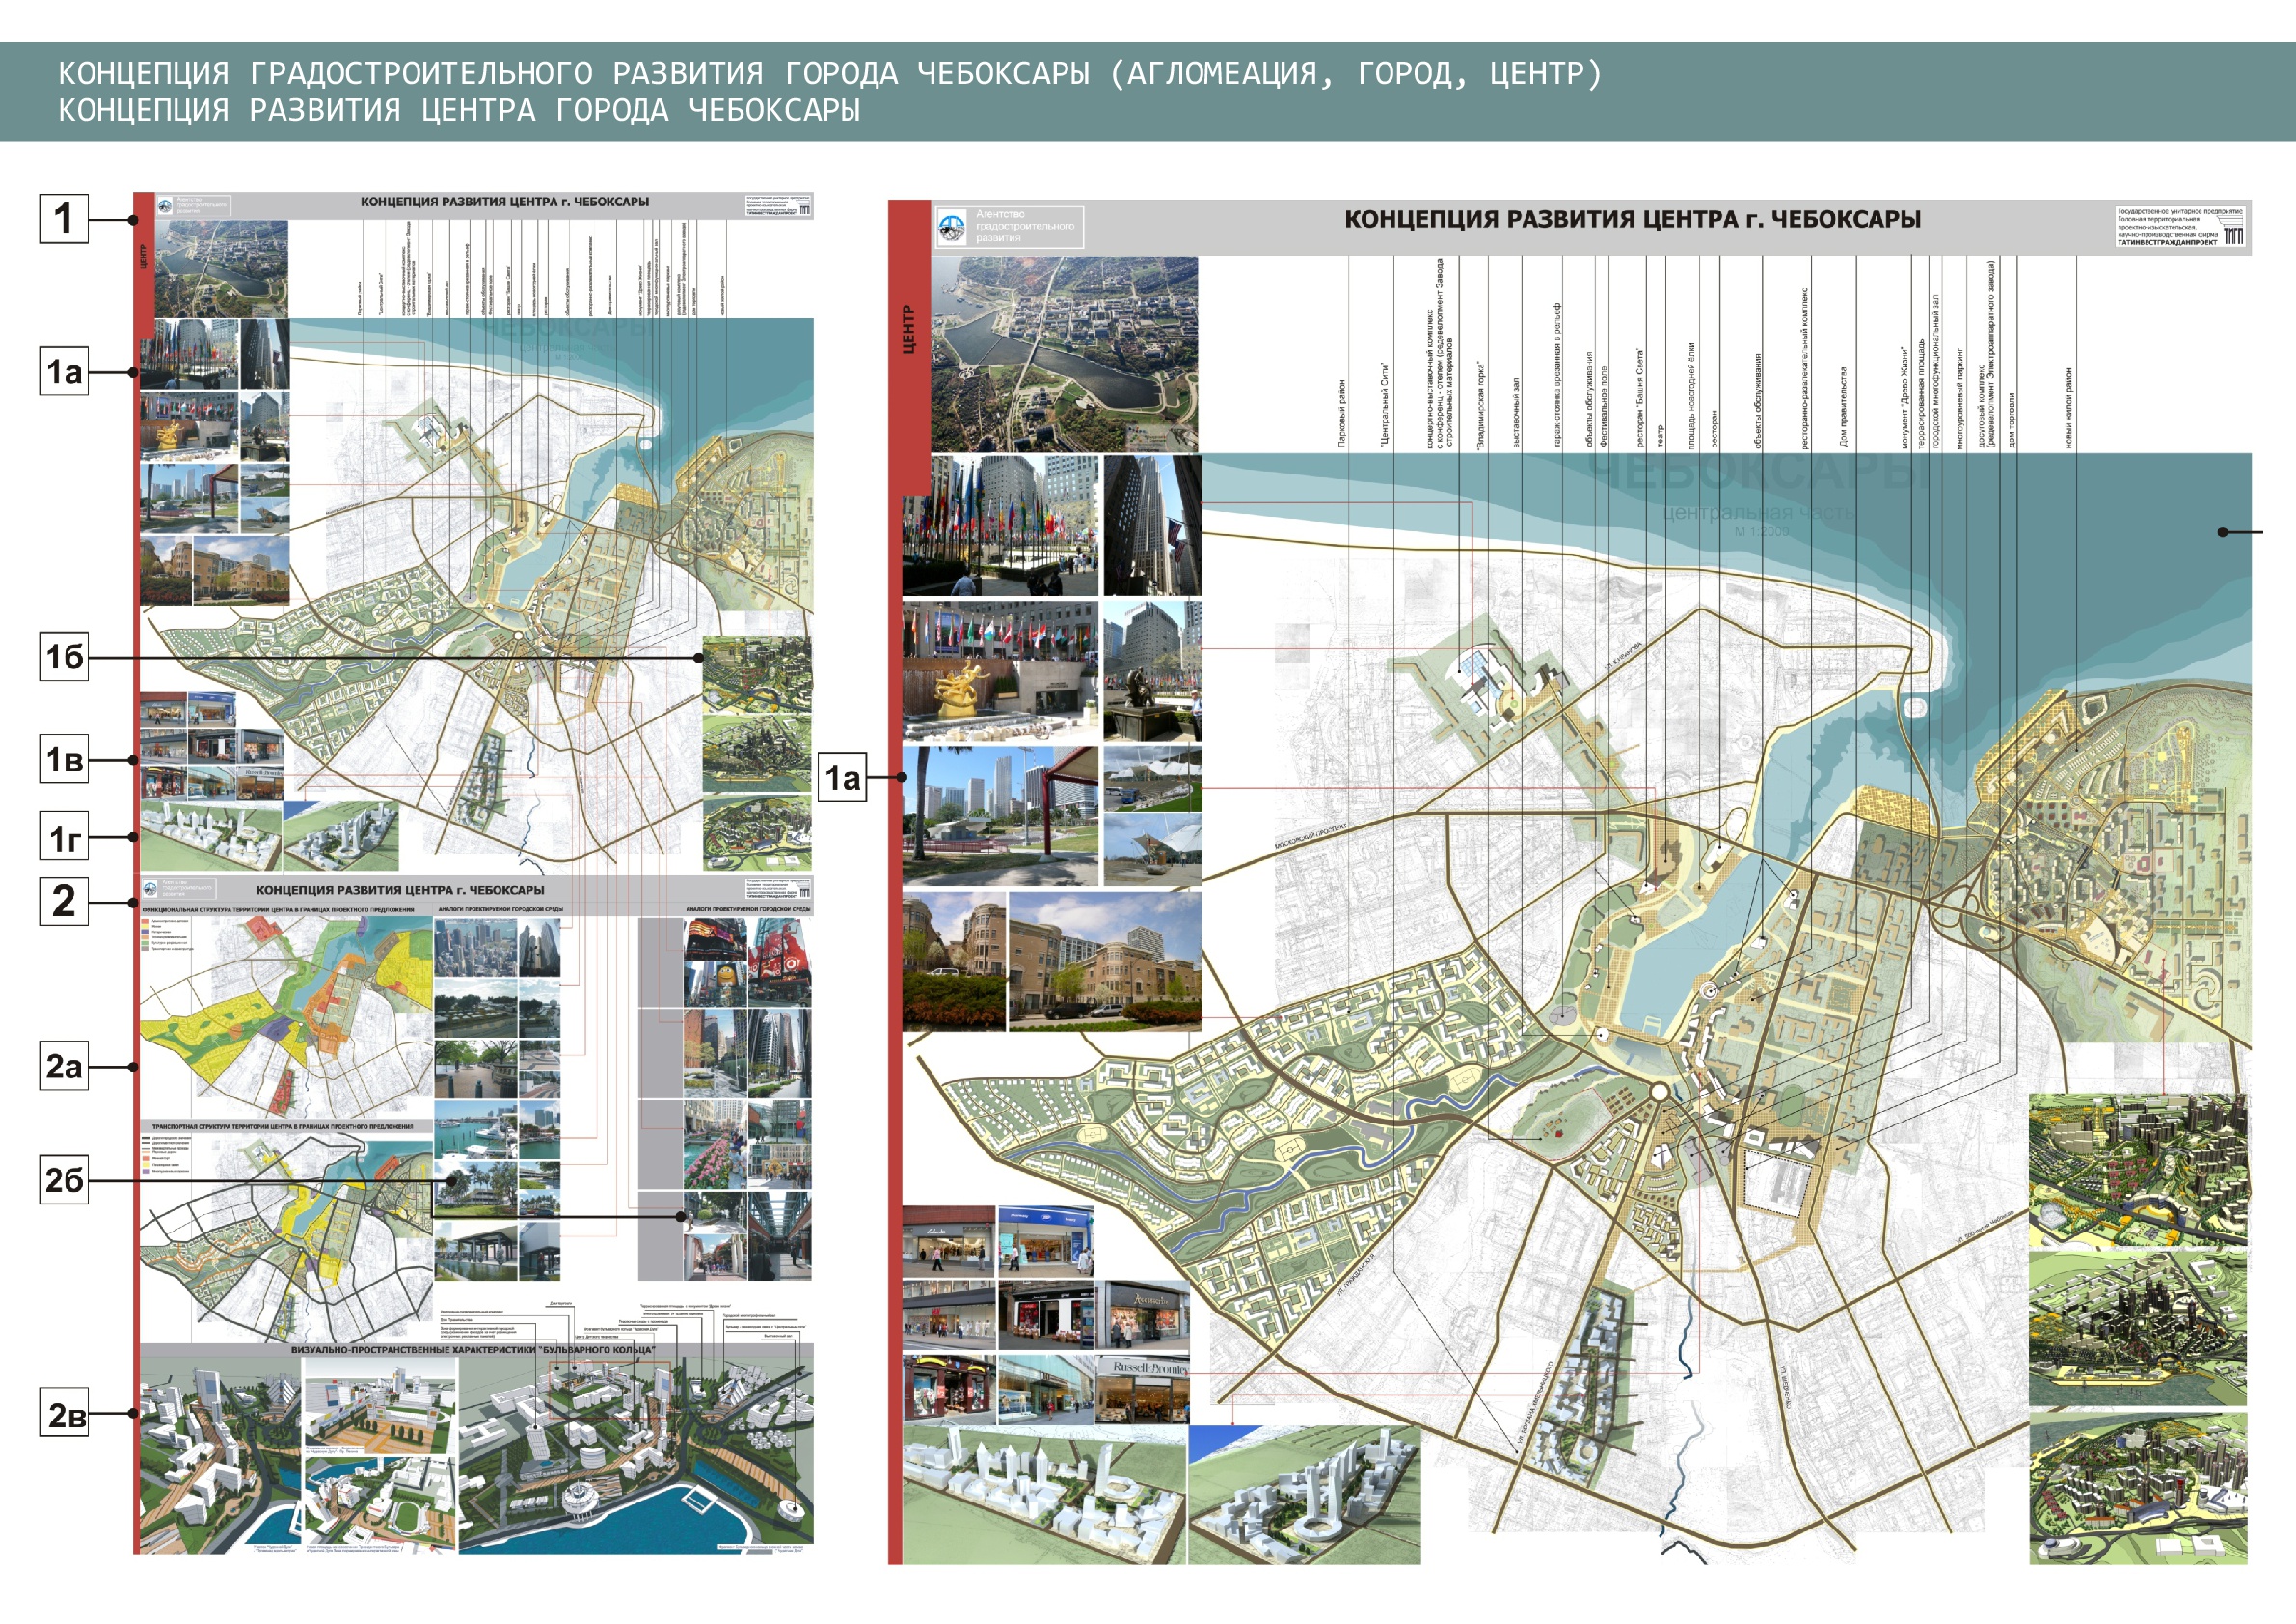The width and height of the screenshot is (2296, 1624).
Task: Click the small agency logo on left poster header
Action: [x=164, y=206]
